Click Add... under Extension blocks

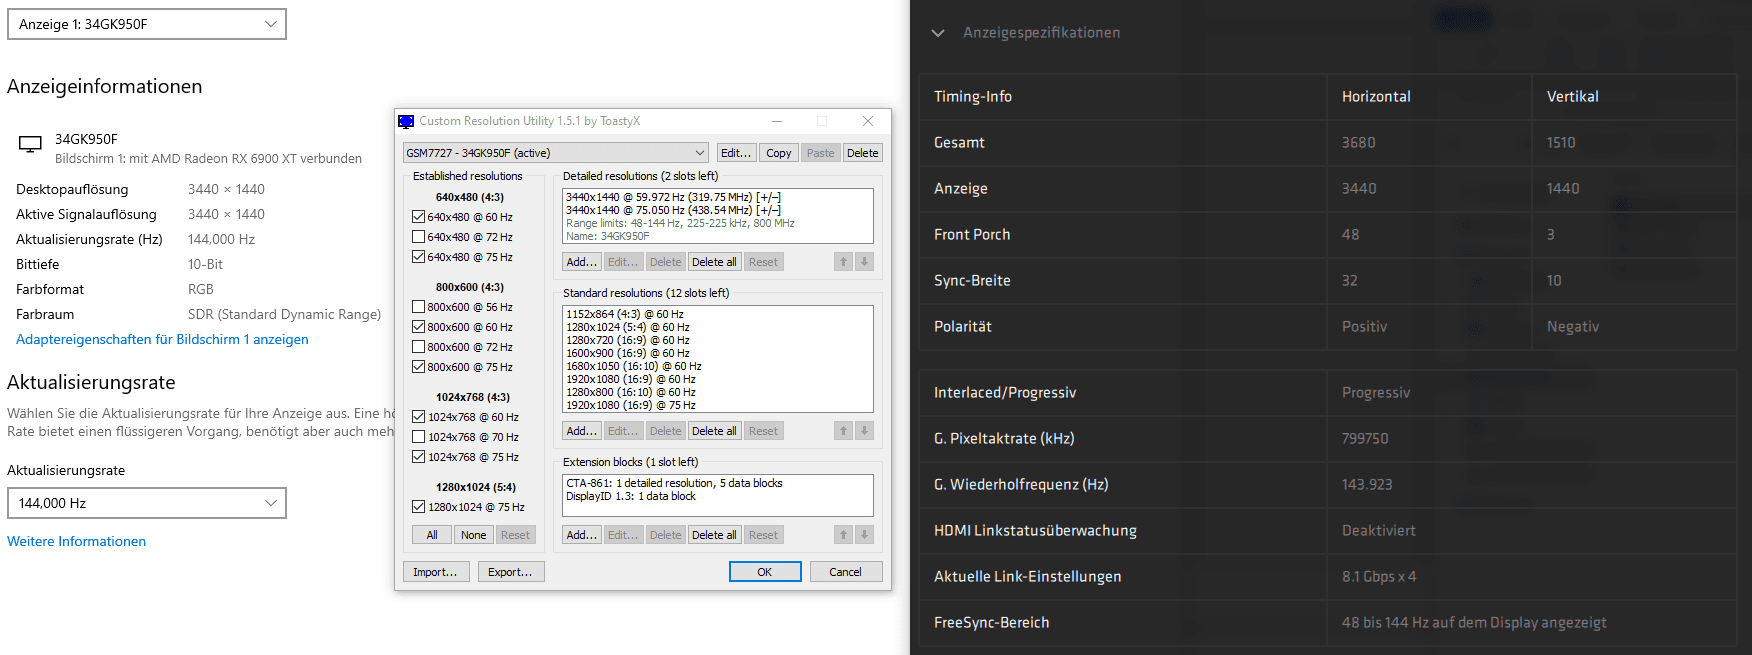click(582, 535)
